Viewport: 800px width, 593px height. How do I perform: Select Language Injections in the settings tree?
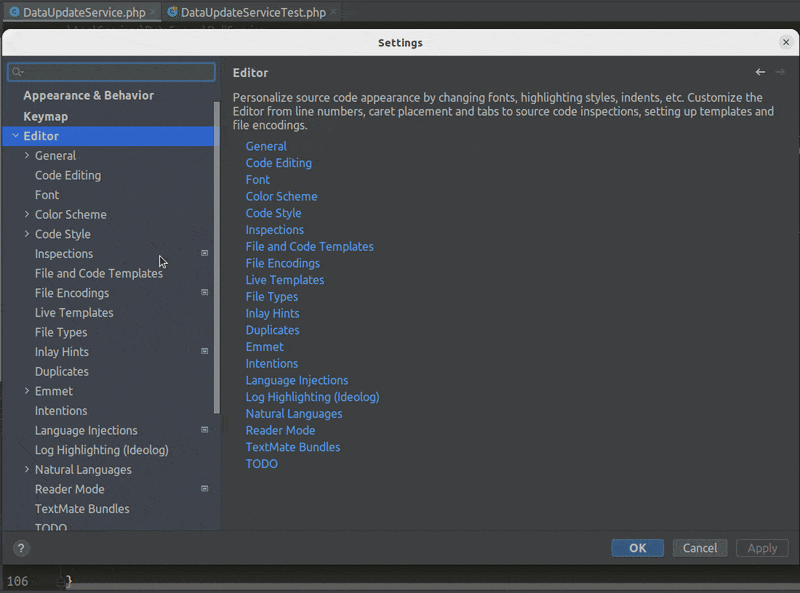pyautogui.click(x=86, y=430)
